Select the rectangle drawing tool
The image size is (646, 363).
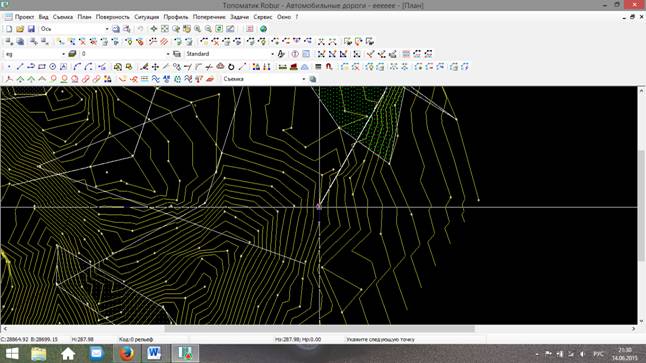click(42, 66)
